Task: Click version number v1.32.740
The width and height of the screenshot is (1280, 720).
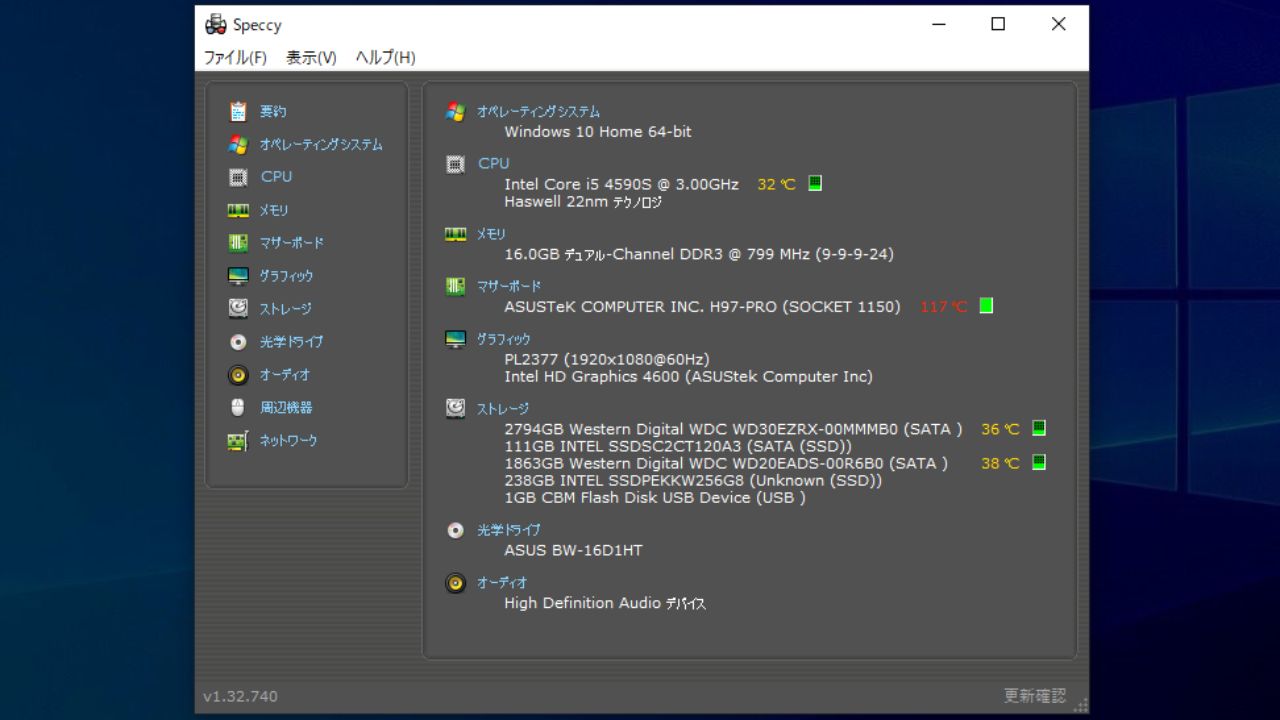Action: [x=241, y=696]
